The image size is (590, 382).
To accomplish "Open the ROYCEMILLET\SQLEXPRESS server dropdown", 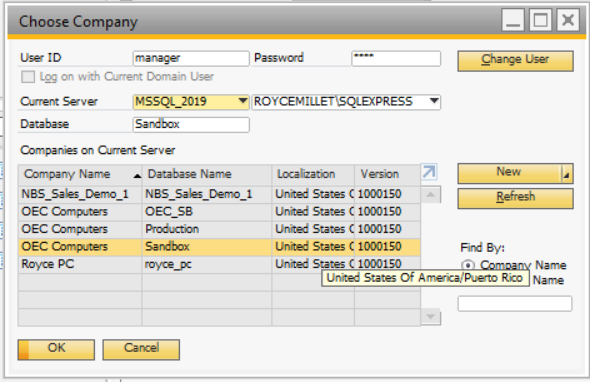I will tap(434, 101).
